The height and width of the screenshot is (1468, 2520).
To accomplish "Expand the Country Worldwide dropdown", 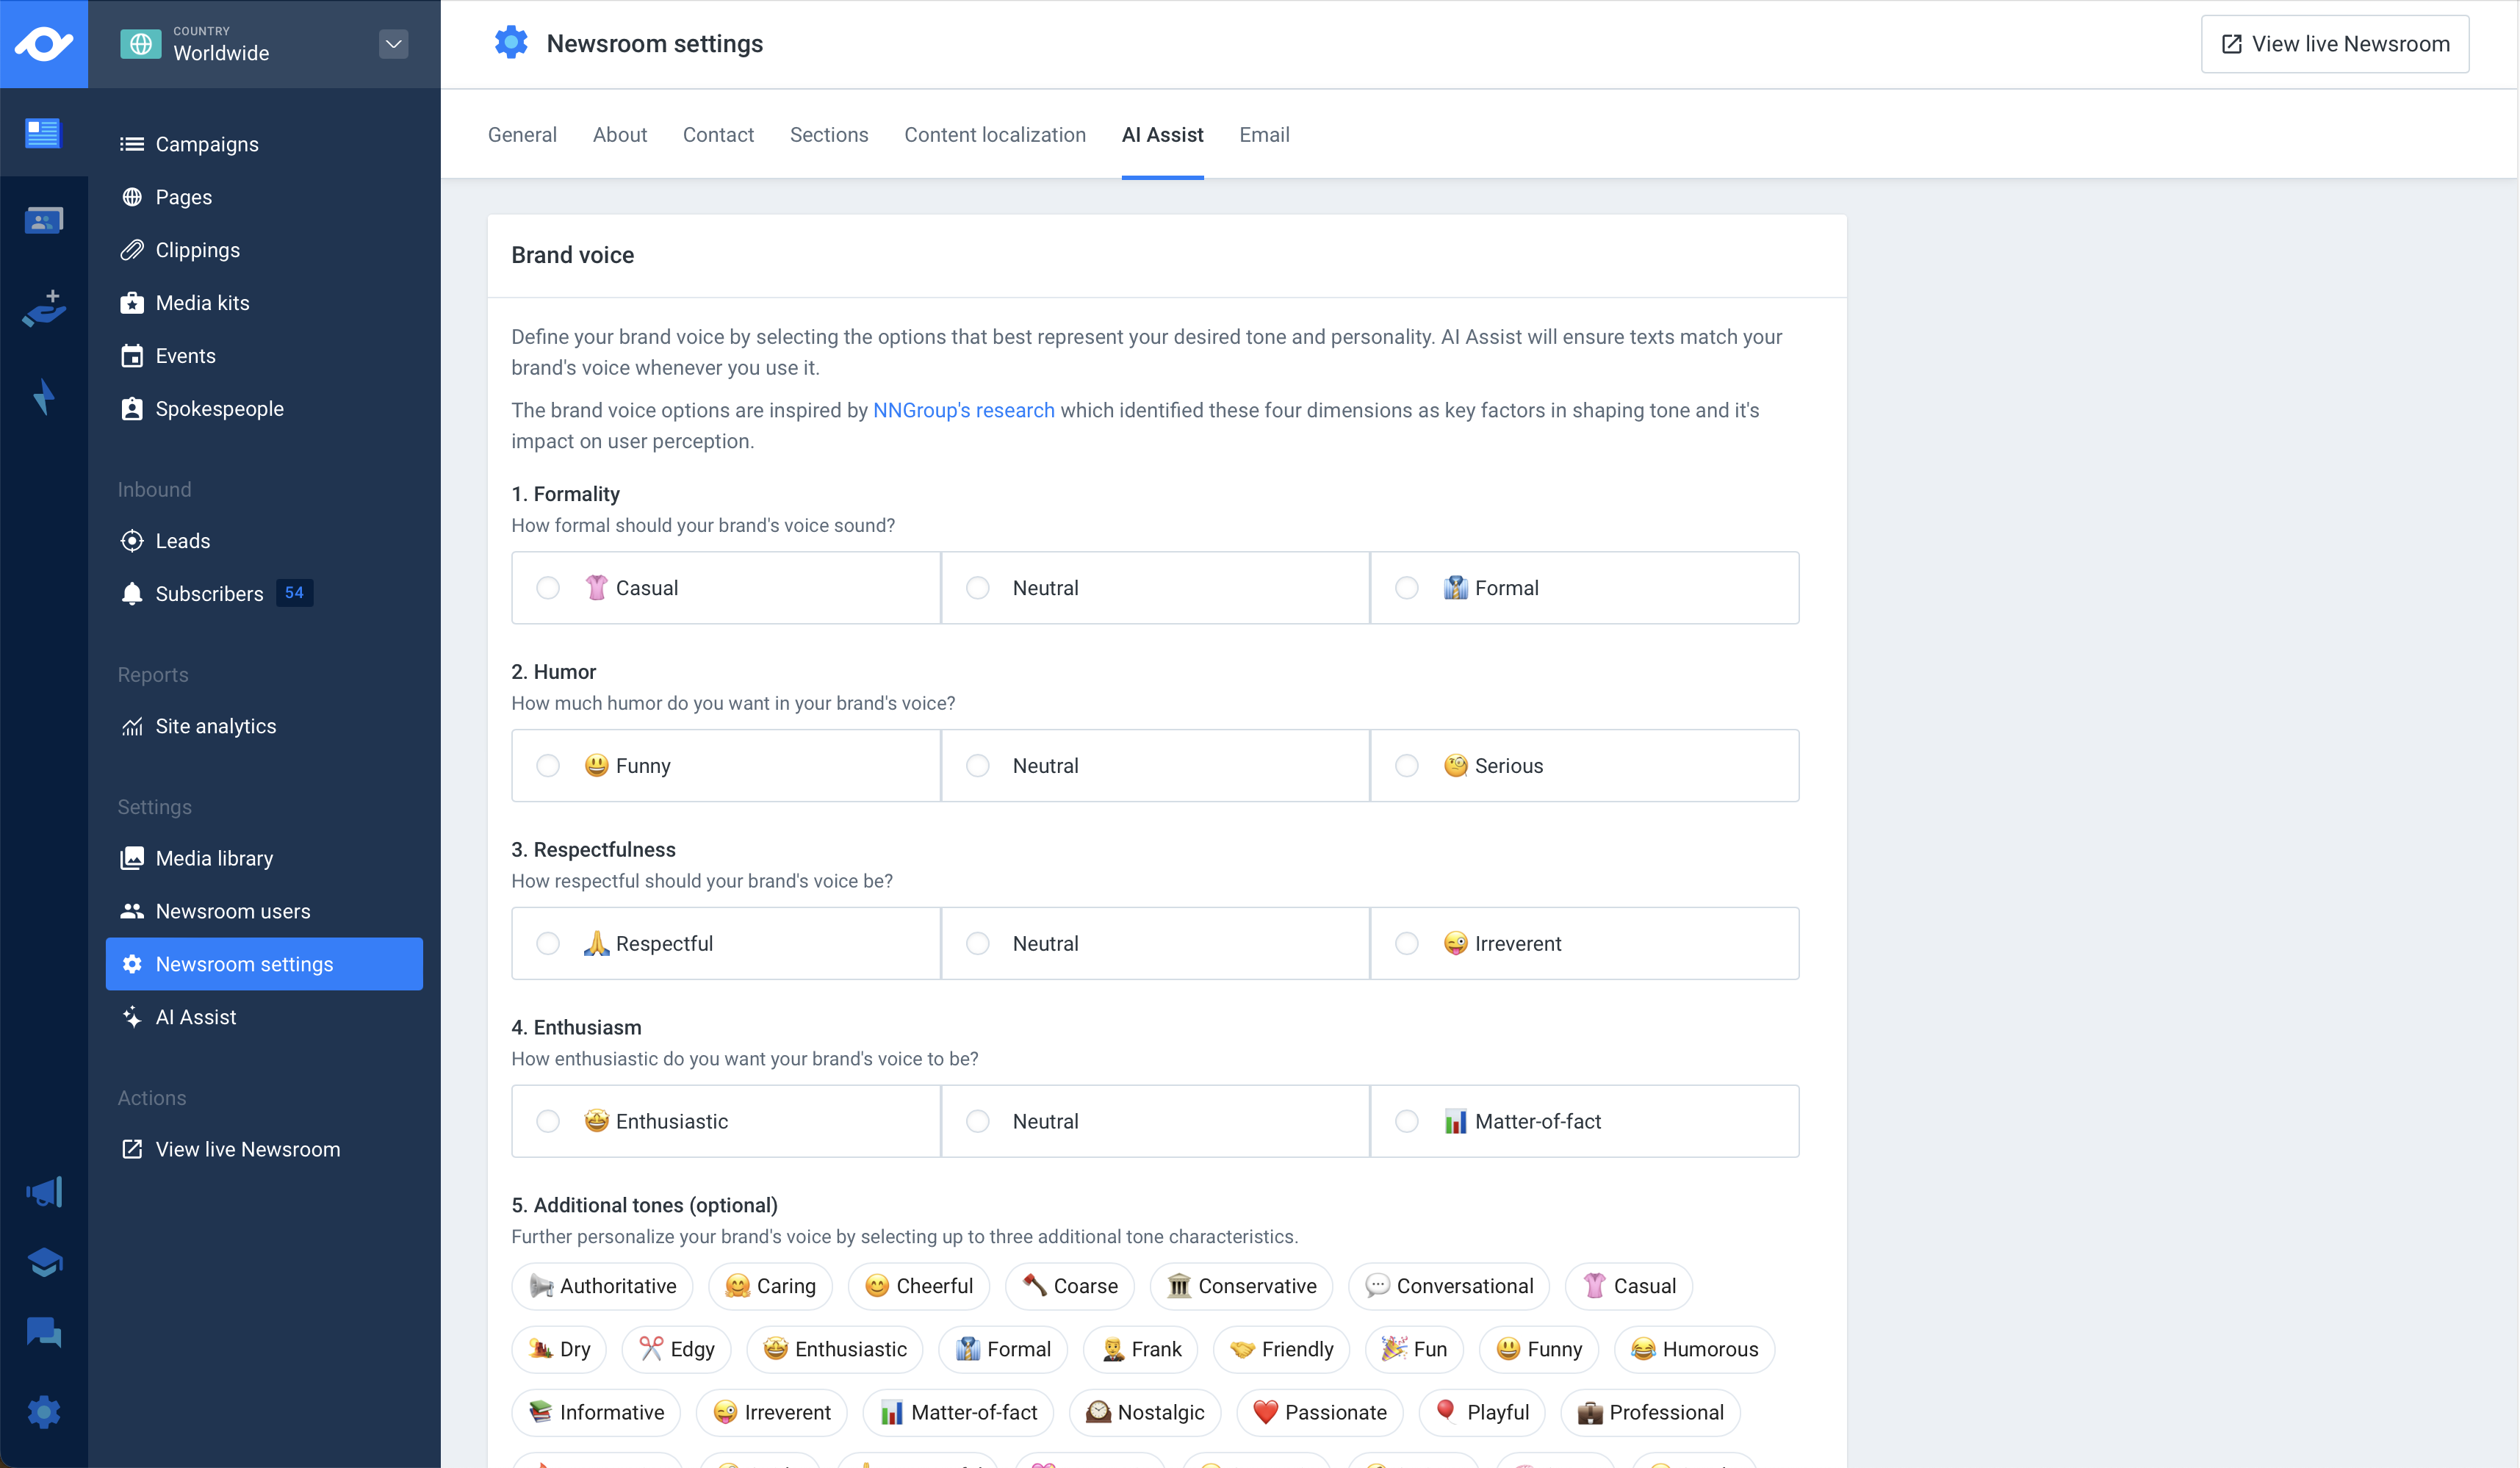I will pyautogui.click(x=393, y=44).
